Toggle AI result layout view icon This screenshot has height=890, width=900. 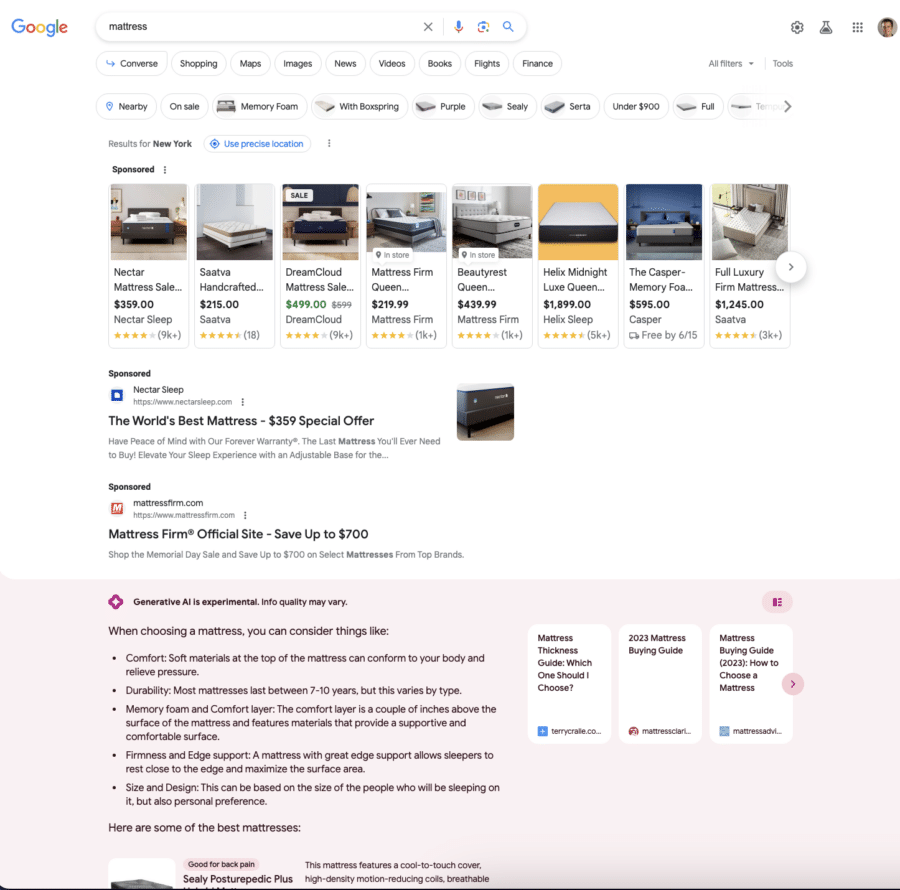(x=777, y=602)
